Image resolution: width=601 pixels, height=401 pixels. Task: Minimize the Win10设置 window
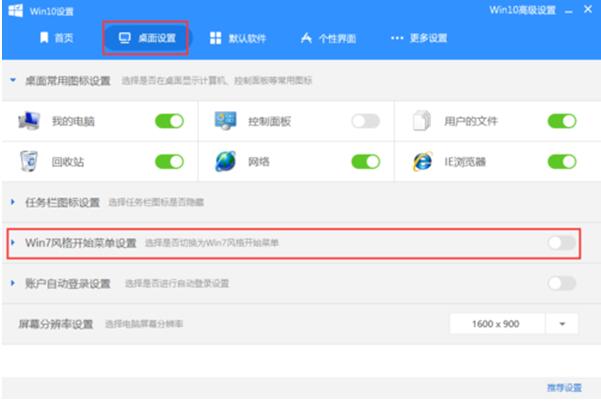[569, 12]
